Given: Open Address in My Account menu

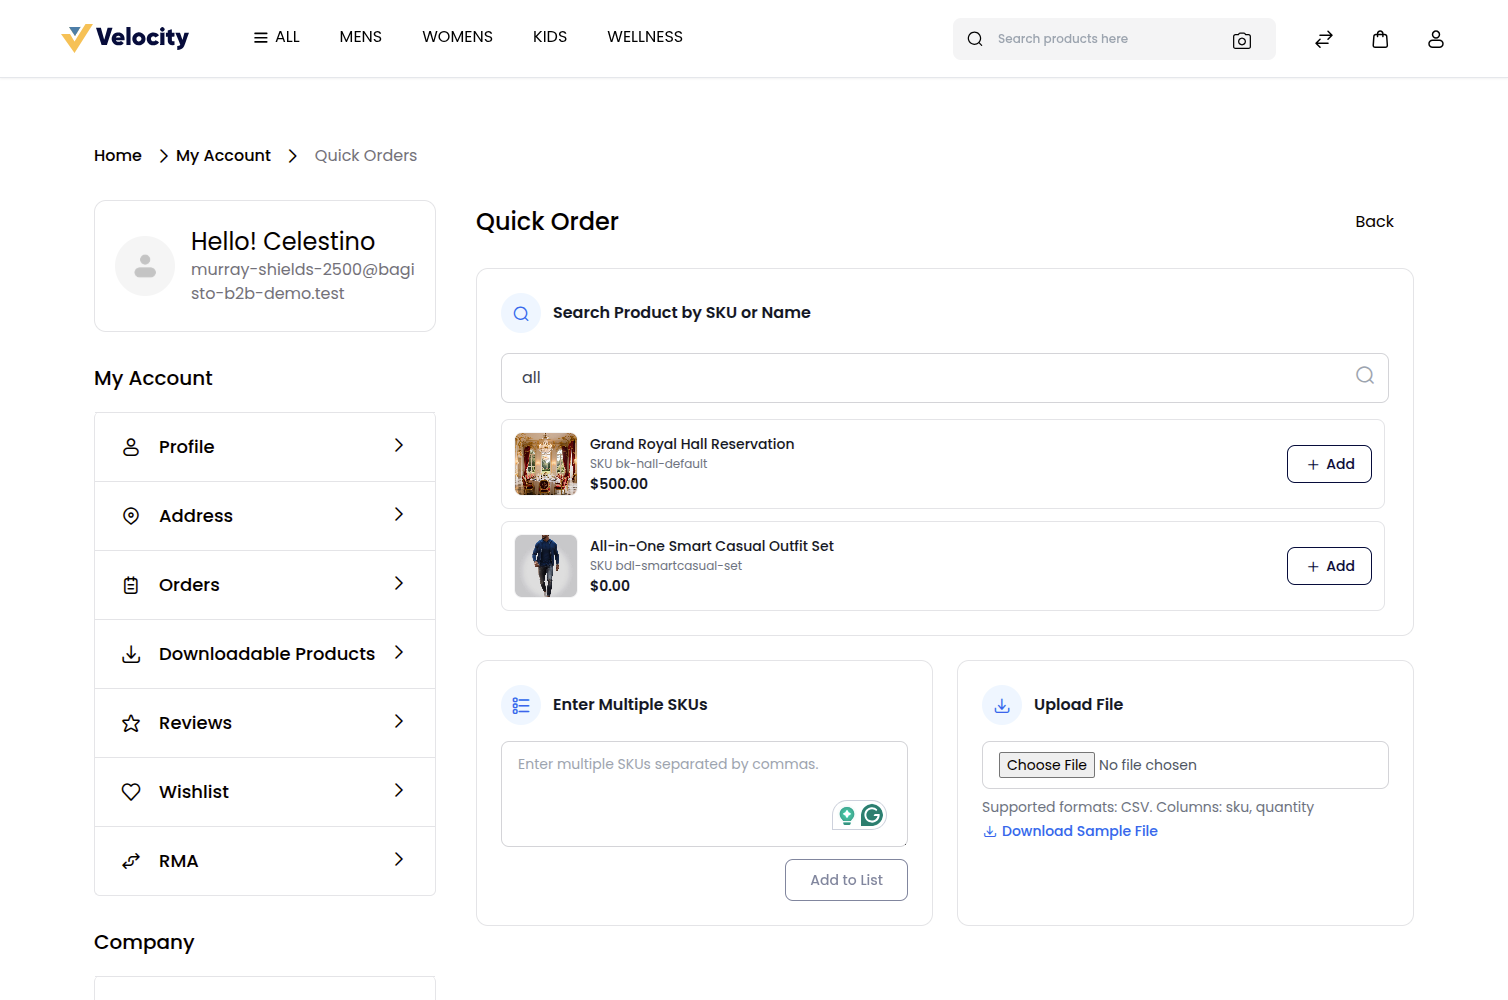Looking at the screenshot, I should point(265,516).
